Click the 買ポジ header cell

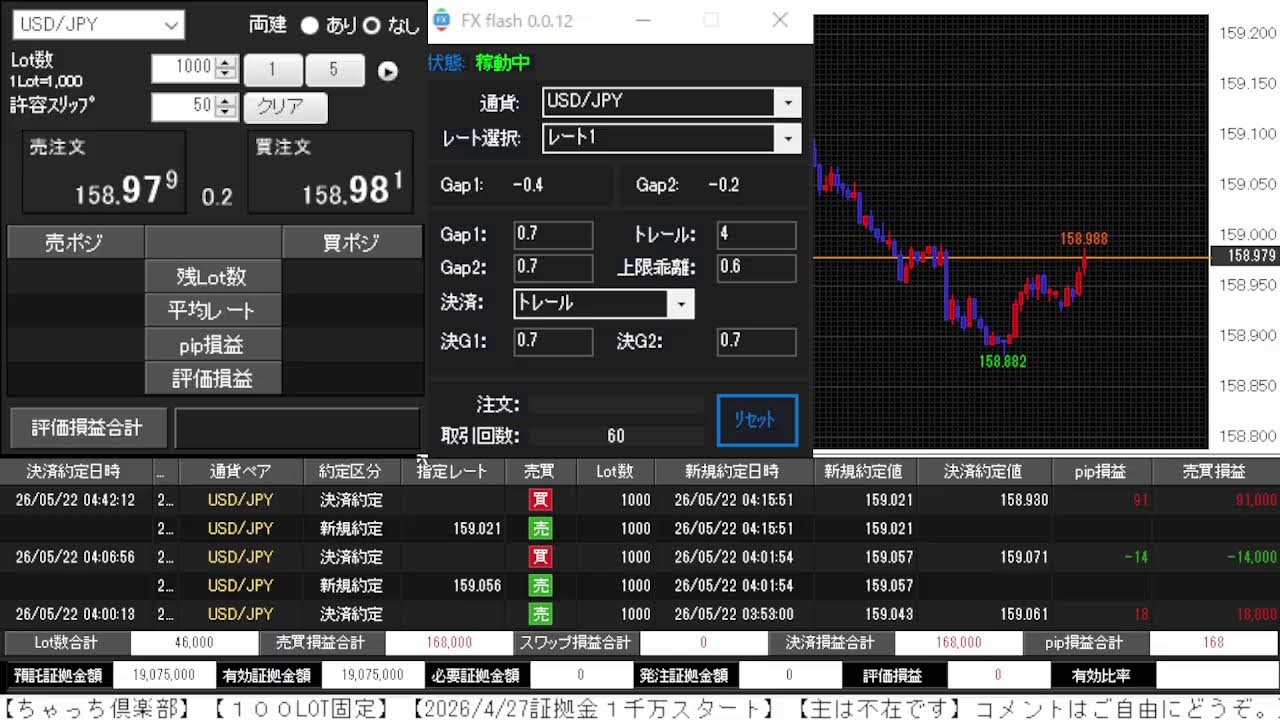352,242
